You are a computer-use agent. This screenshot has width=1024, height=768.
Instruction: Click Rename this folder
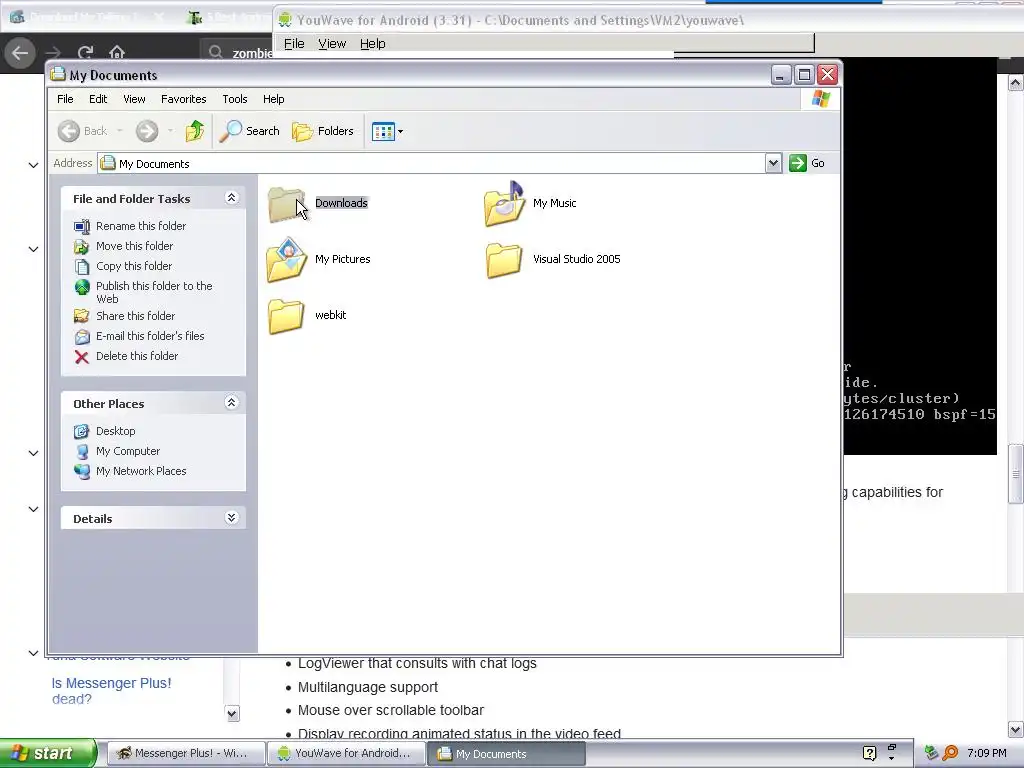[141, 226]
